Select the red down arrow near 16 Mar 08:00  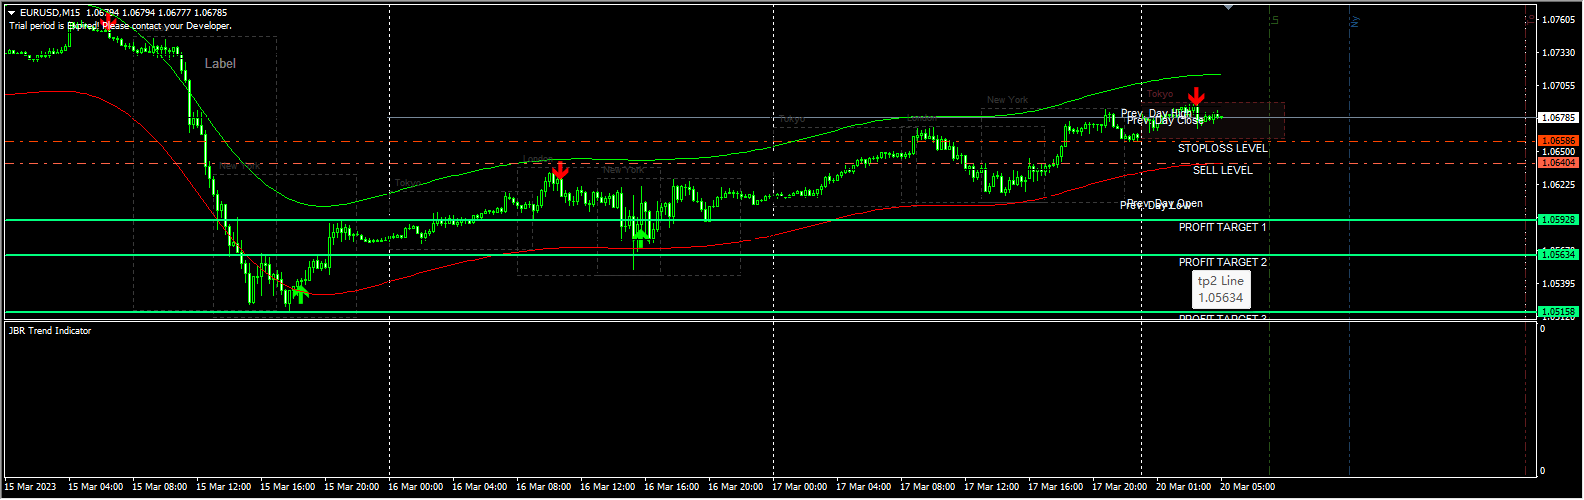pyautogui.click(x=560, y=170)
